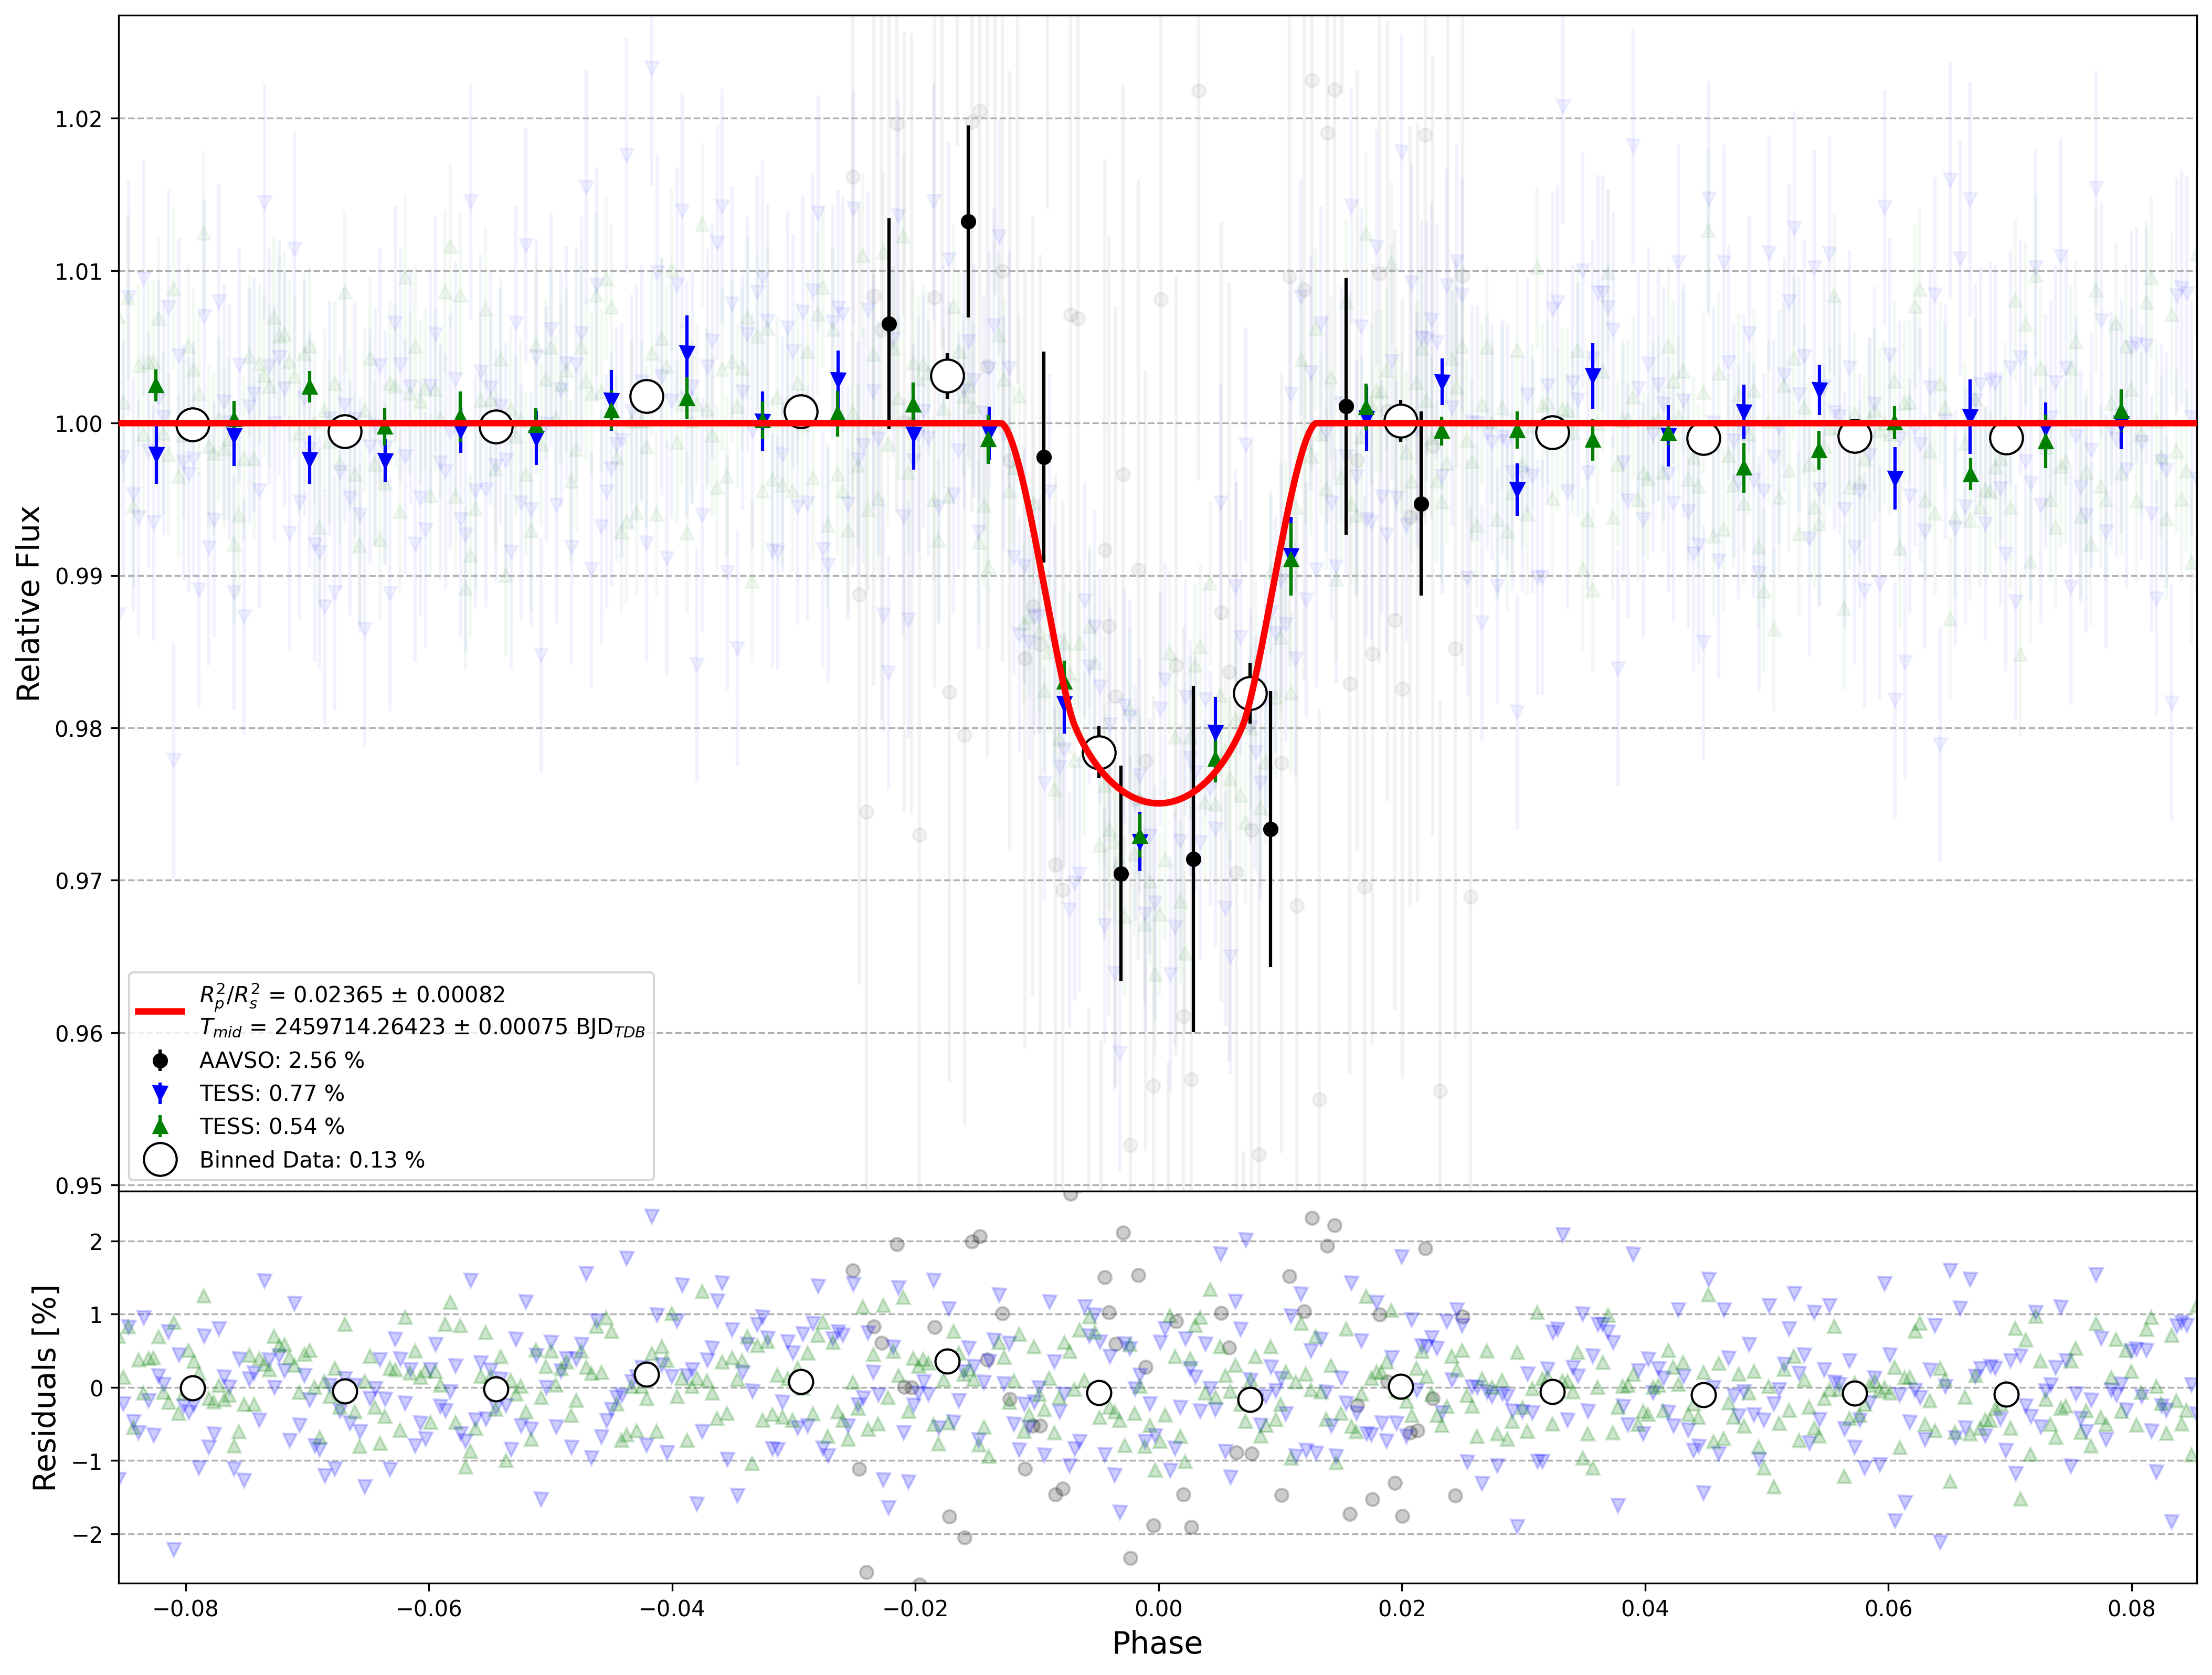Click the "0.99" flux axis tick label
This screenshot has width=2212, height=1675.
click(x=79, y=577)
